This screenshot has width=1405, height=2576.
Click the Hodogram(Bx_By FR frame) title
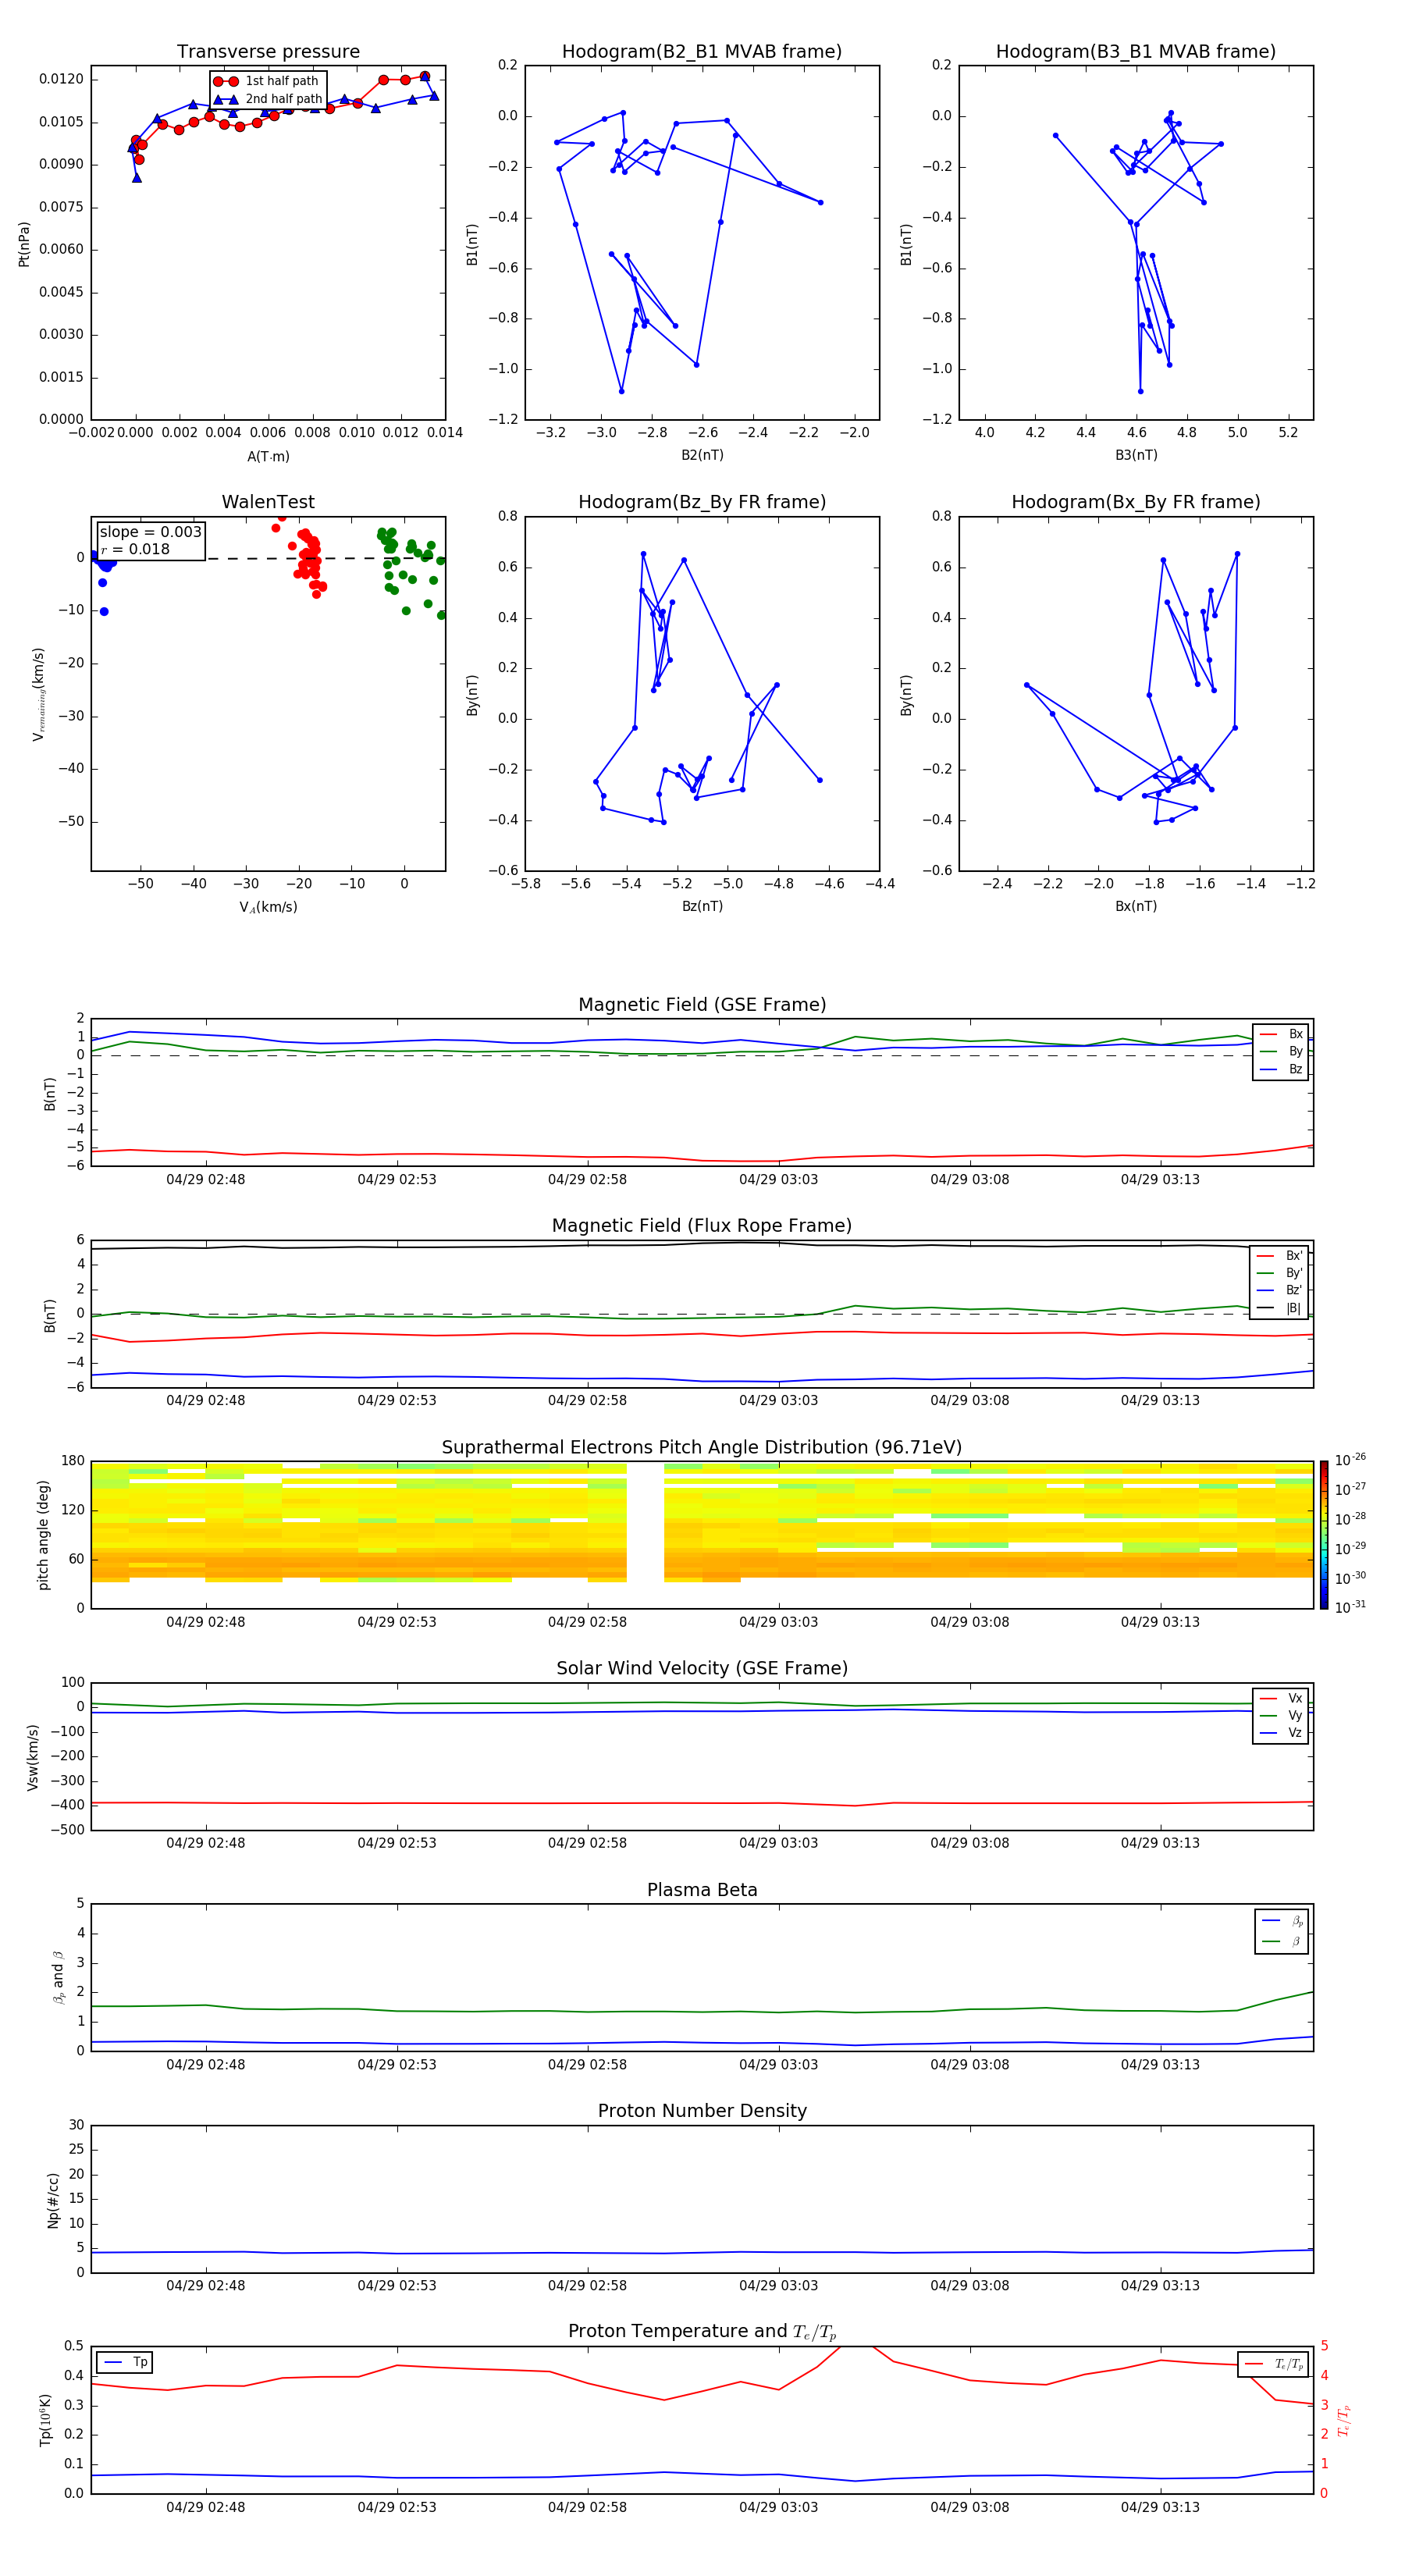tap(1135, 502)
